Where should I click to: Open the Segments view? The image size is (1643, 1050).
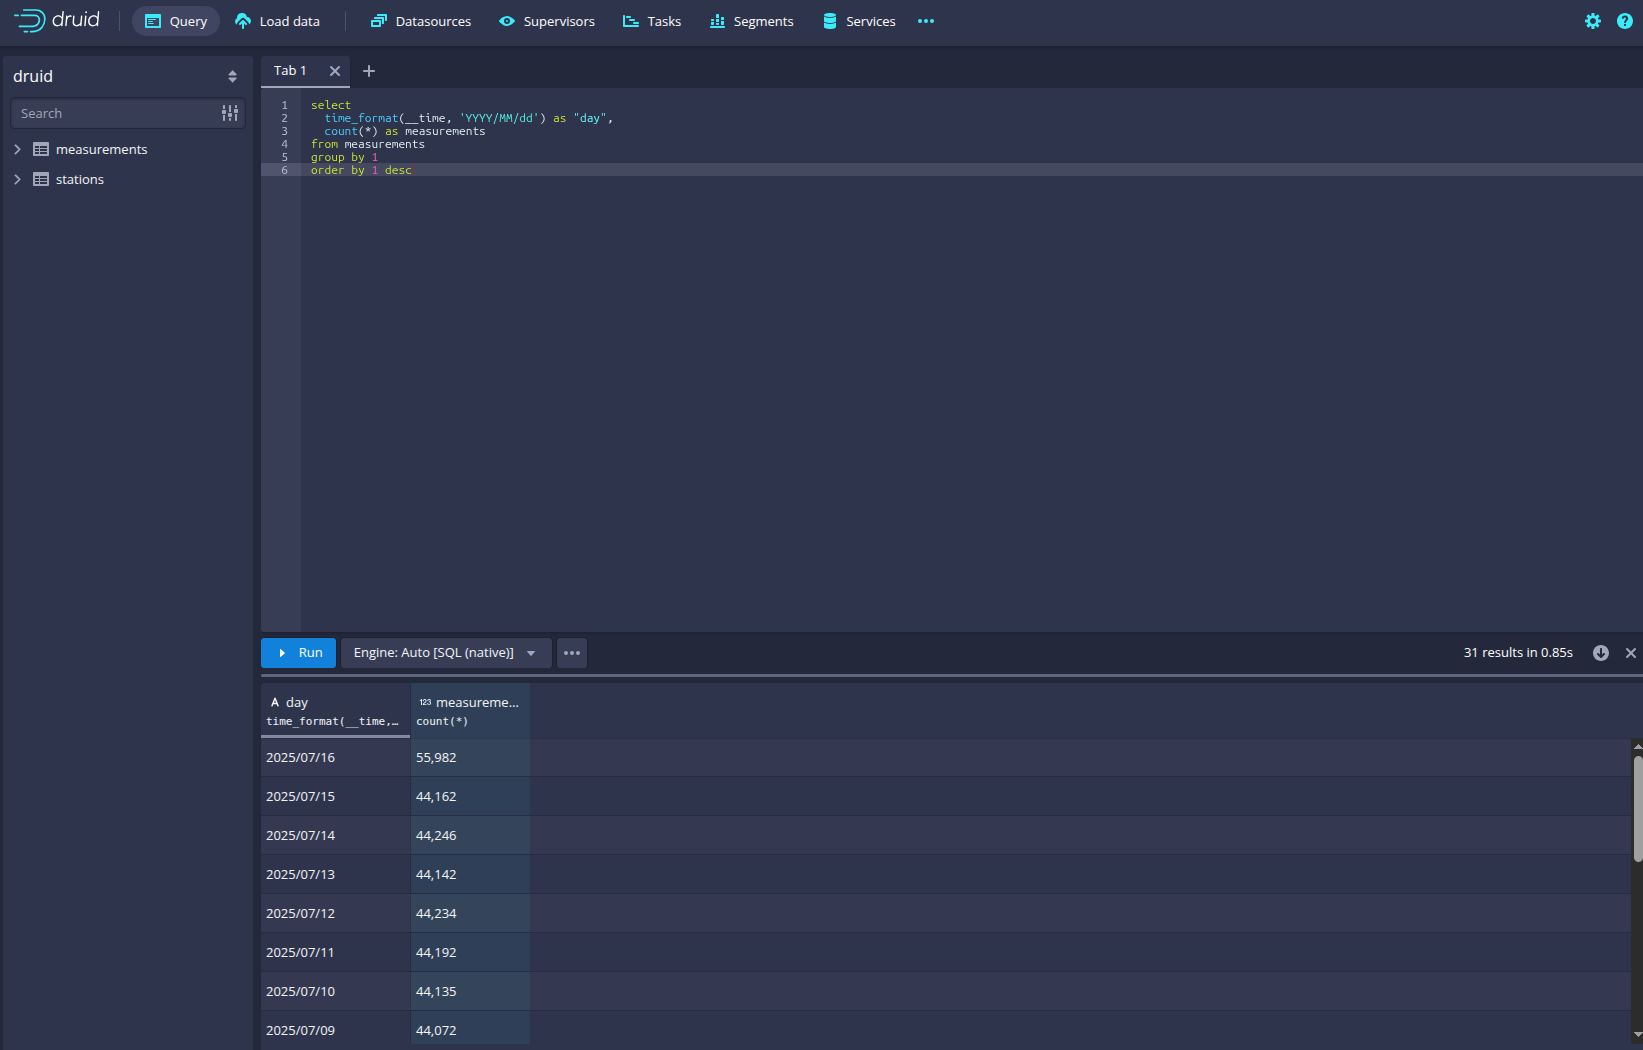(751, 21)
